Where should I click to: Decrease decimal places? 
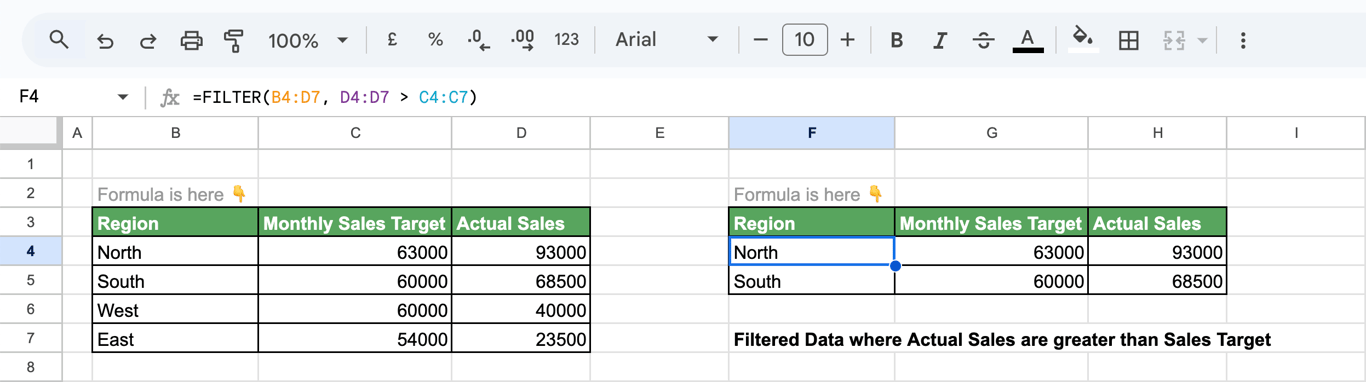(479, 40)
